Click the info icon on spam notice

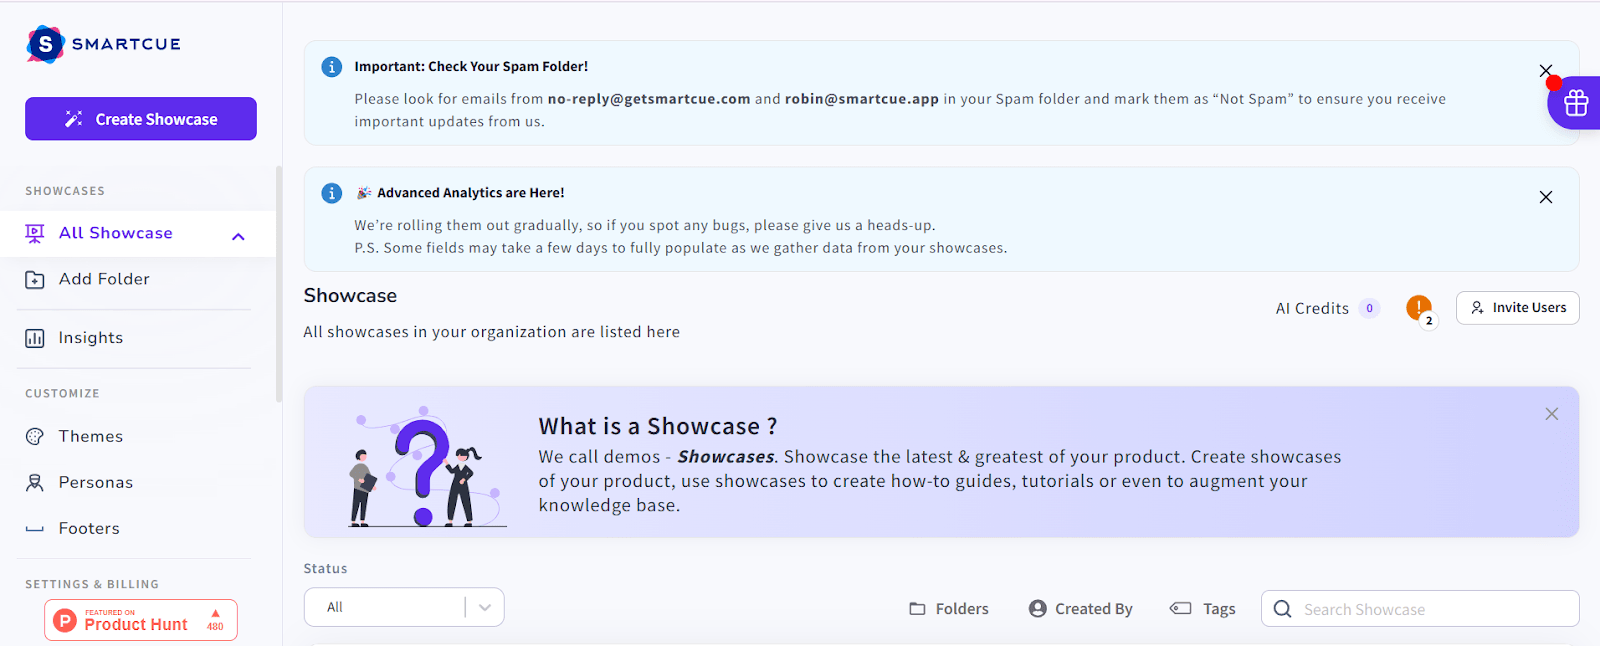coord(332,67)
